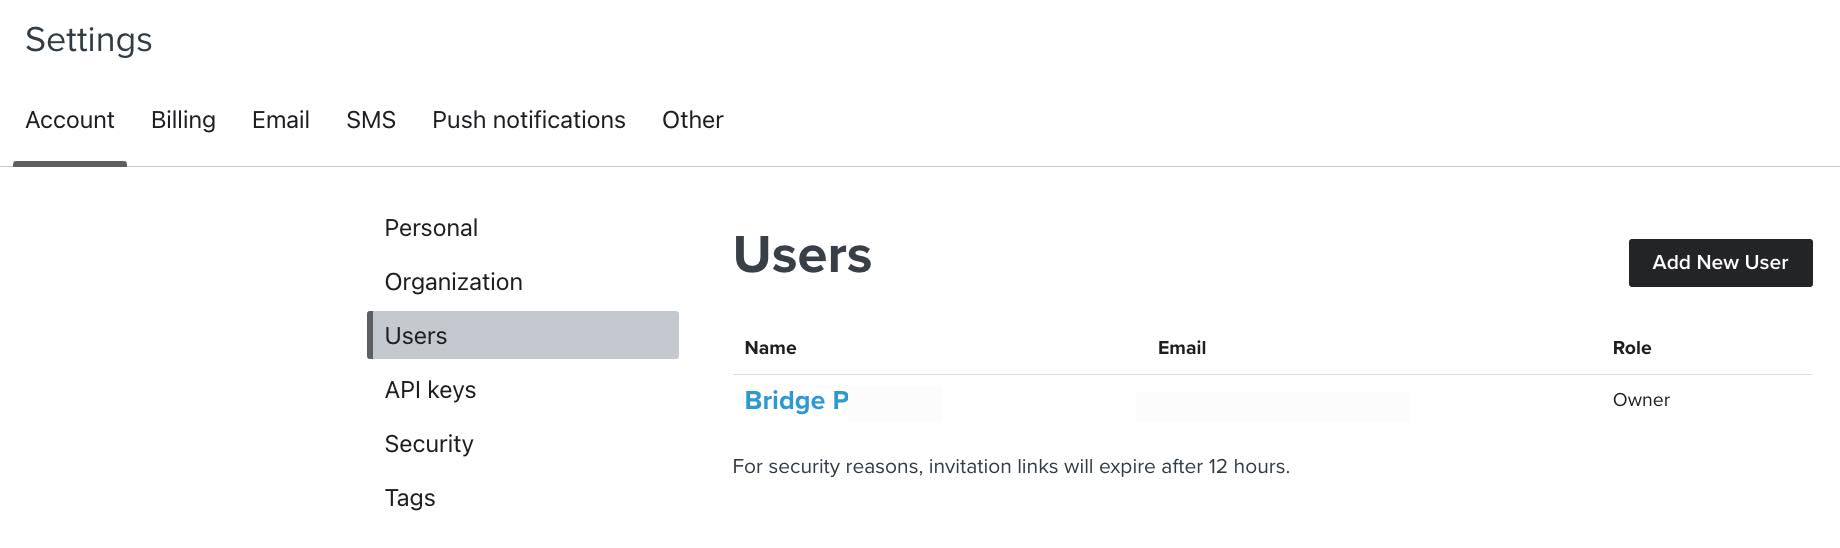
Task: Open the API keys section
Action: point(430,390)
